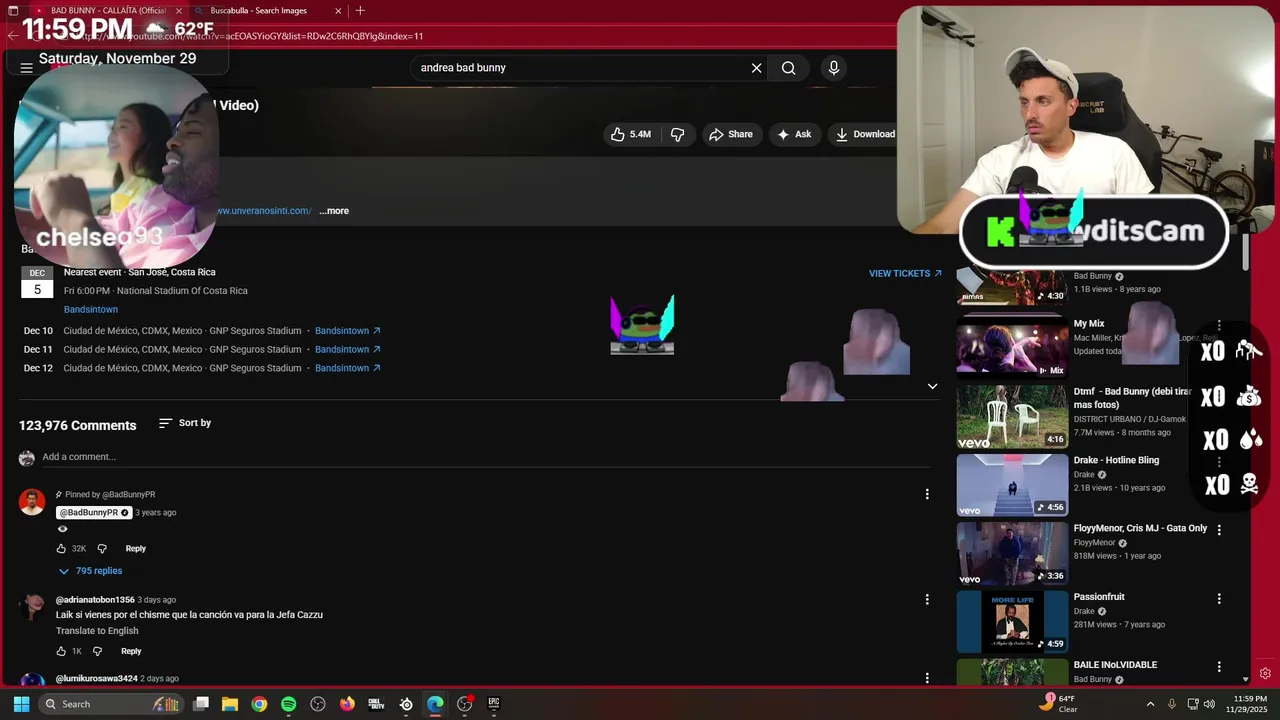This screenshot has height=720, width=1280.
Task: Open the 'FloyyMenor, Cris MJ - Gata Only' title
Action: (x=1140, y=528)
